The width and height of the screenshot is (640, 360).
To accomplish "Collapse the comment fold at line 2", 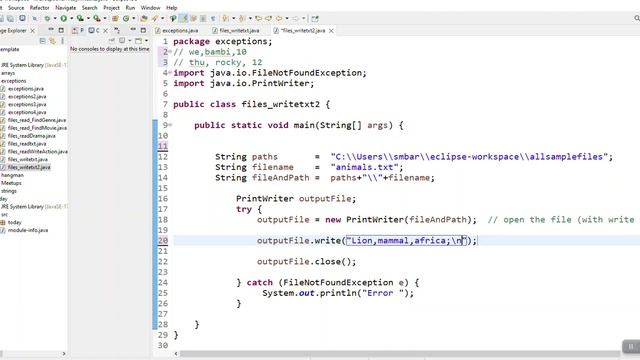I will [x=170, y=52].
